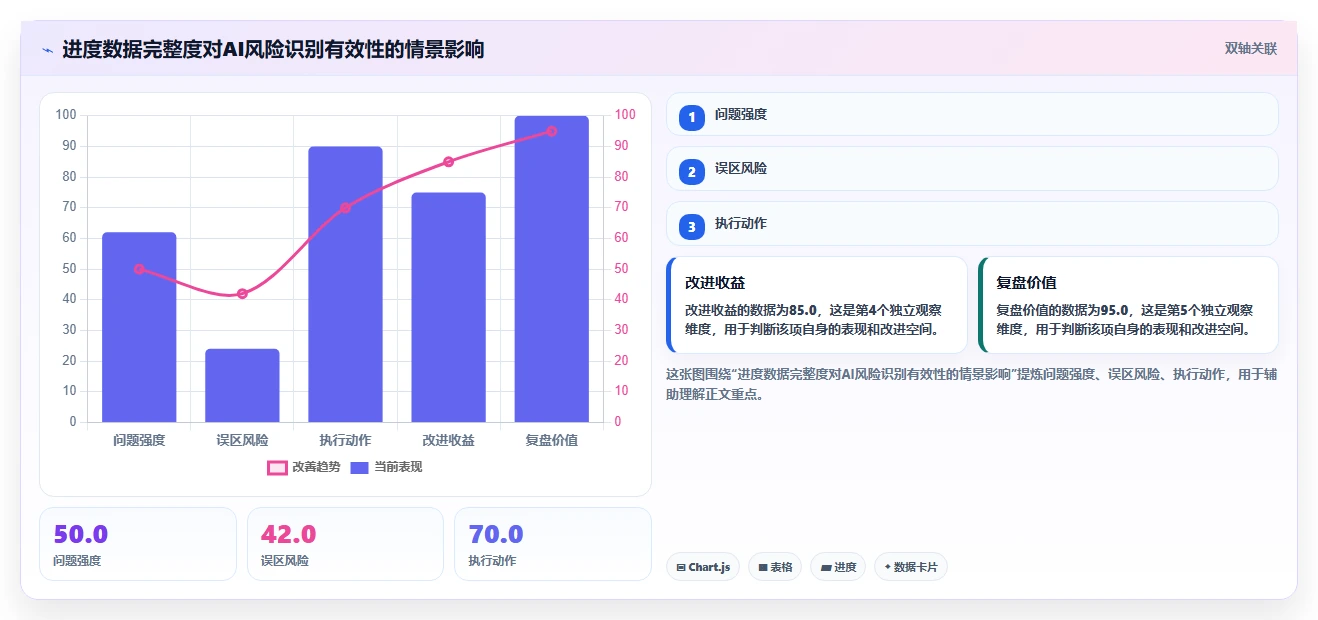Click the 进度 chip icon
The image size is (1318, 620).
tap(826, 567)
